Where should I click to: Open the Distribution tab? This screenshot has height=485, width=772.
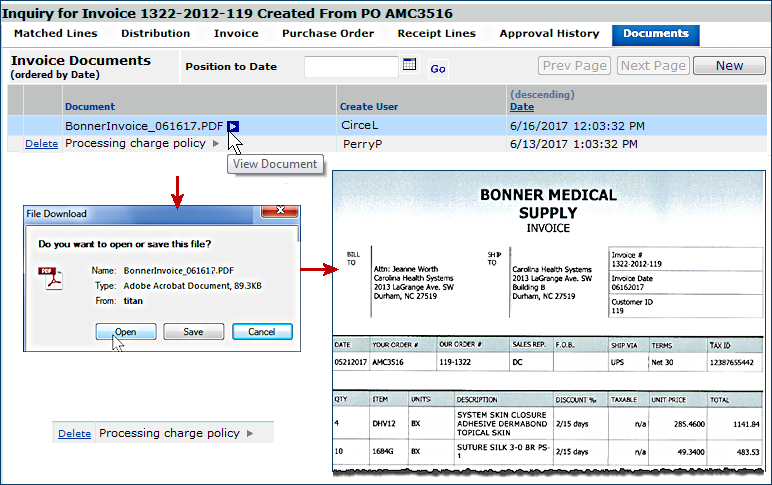[x=155, y=34]
